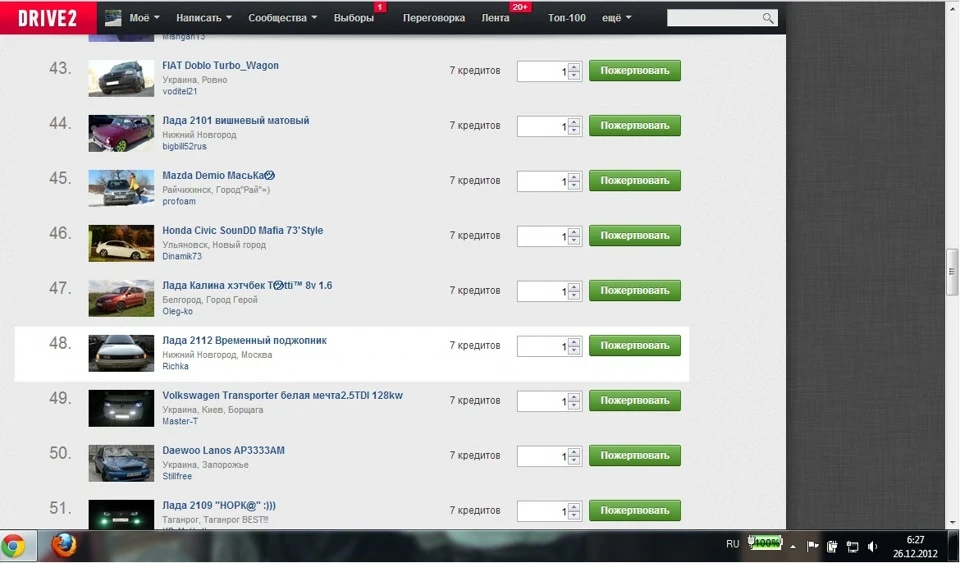Expand the Сообщества dropdown
Viewport: 960px width, 563px height.
(282, 18)
